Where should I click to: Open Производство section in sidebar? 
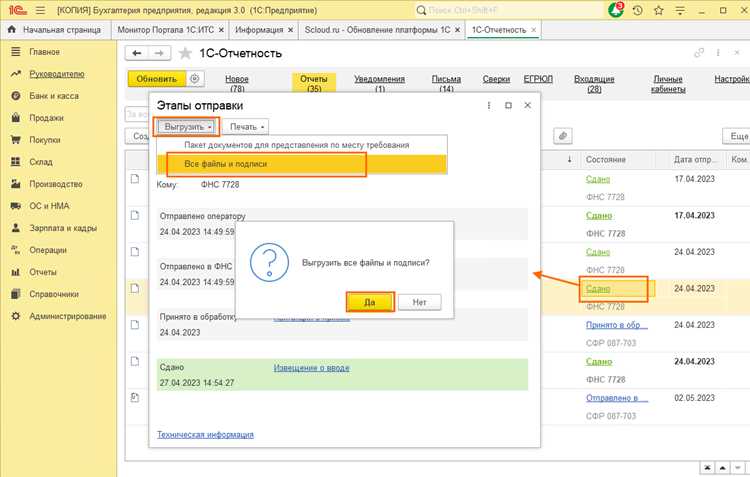55,184
